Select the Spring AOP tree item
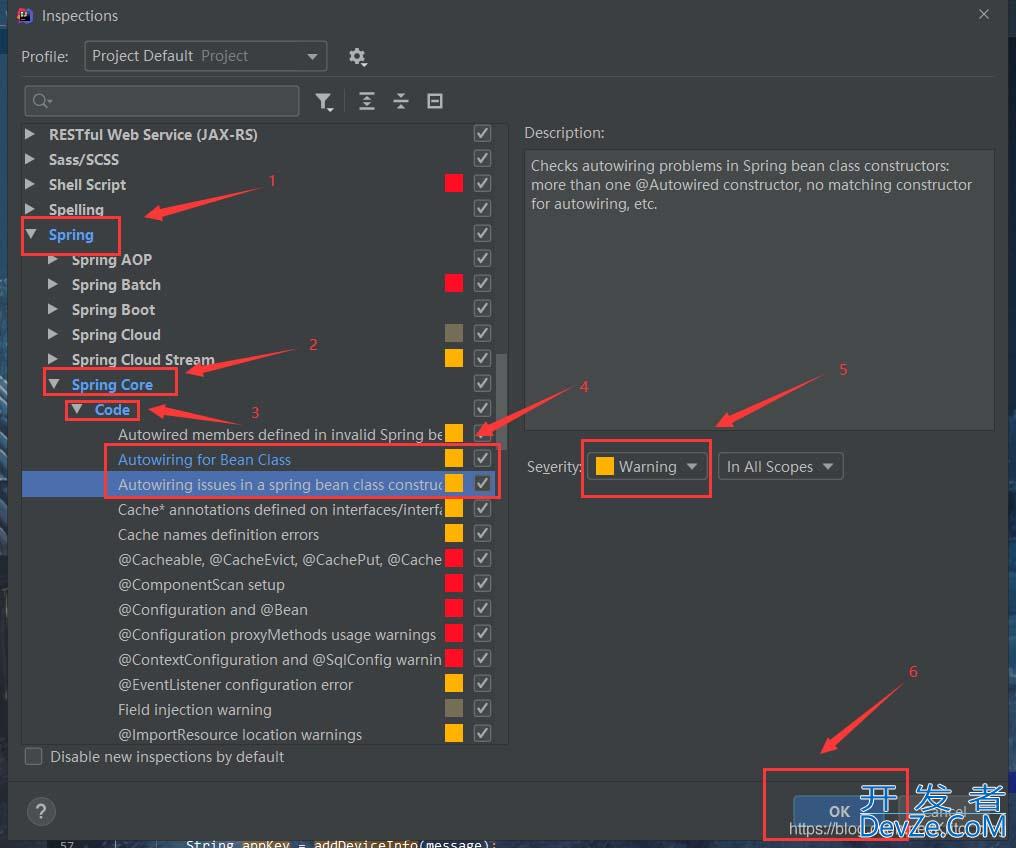The image size is (1016, 848). click(111, 260)
